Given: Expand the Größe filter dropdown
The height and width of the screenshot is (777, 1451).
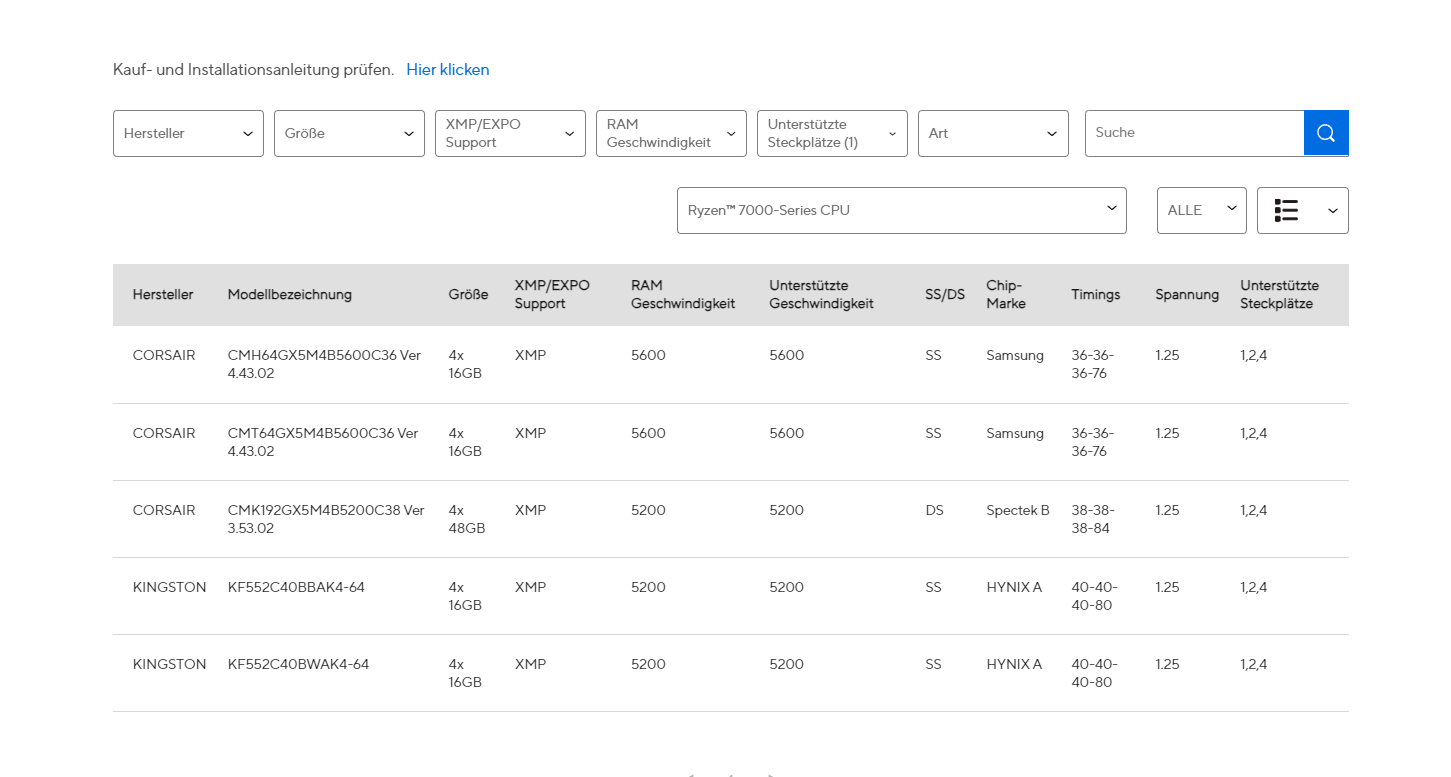Looking at the screenshot, I should click(349, 133).
